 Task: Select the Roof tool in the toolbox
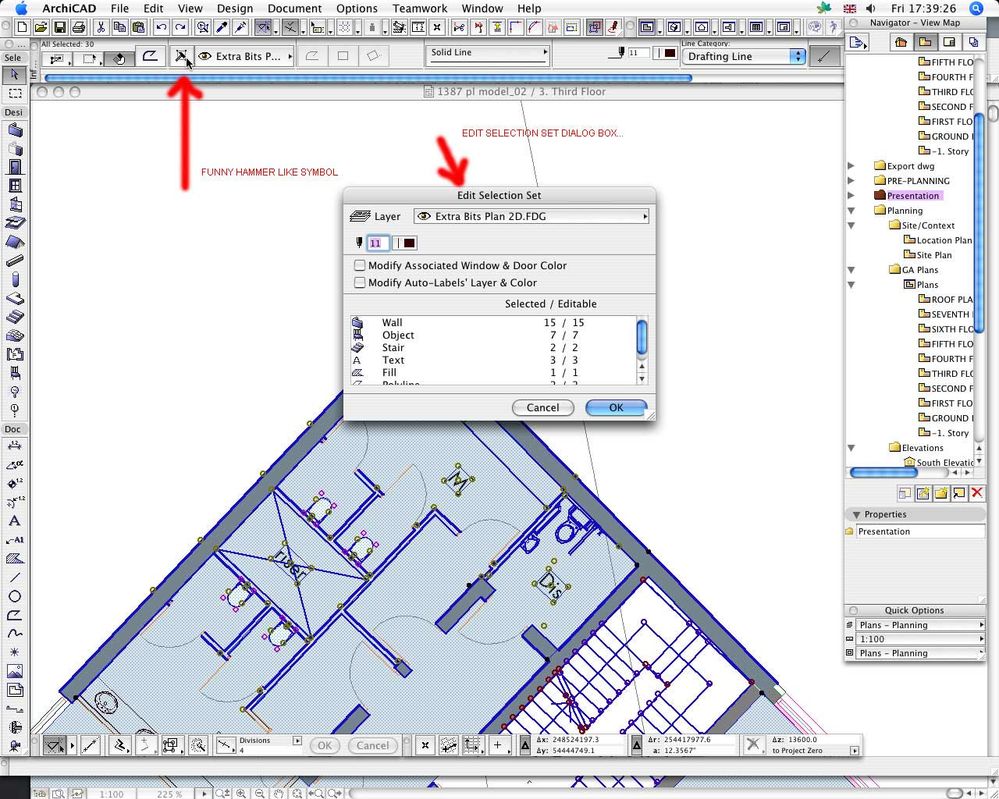15,241
